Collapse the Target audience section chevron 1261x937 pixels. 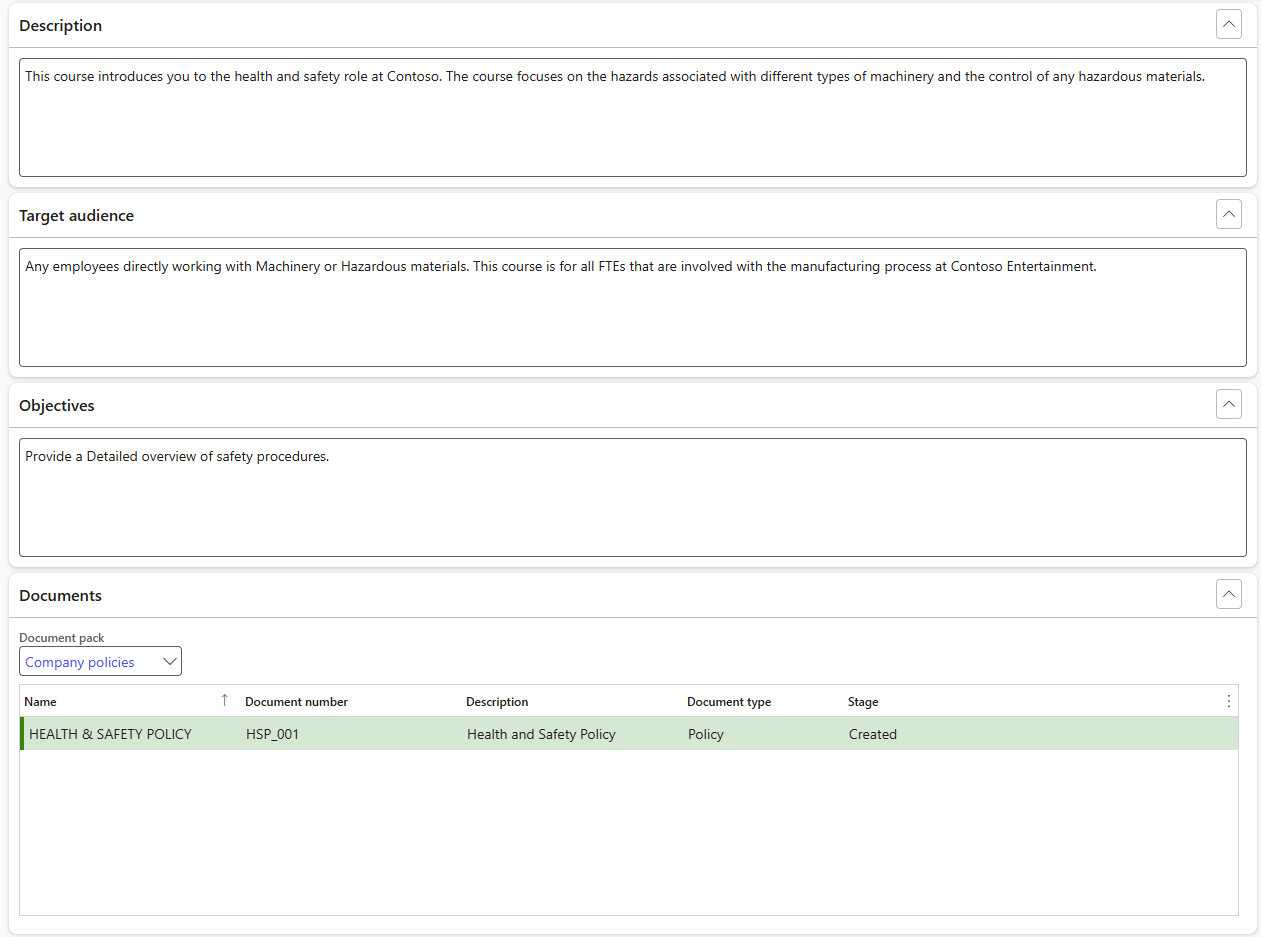pyautogui.click(x=1228, y=215)
